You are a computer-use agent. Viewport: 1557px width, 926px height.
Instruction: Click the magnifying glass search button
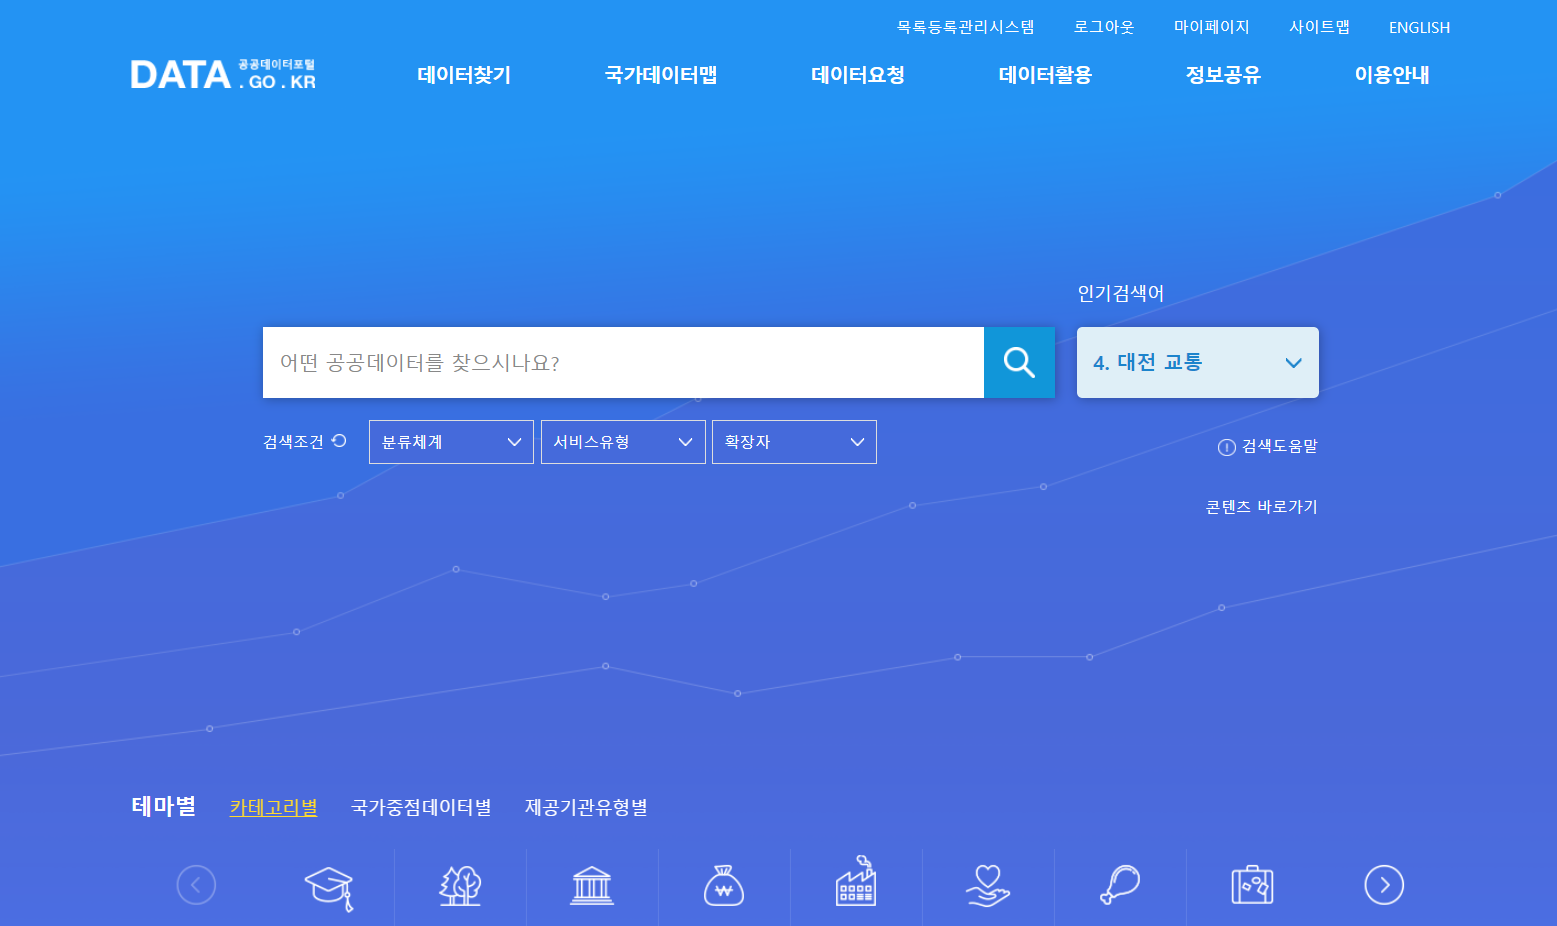pos(1019,362)
